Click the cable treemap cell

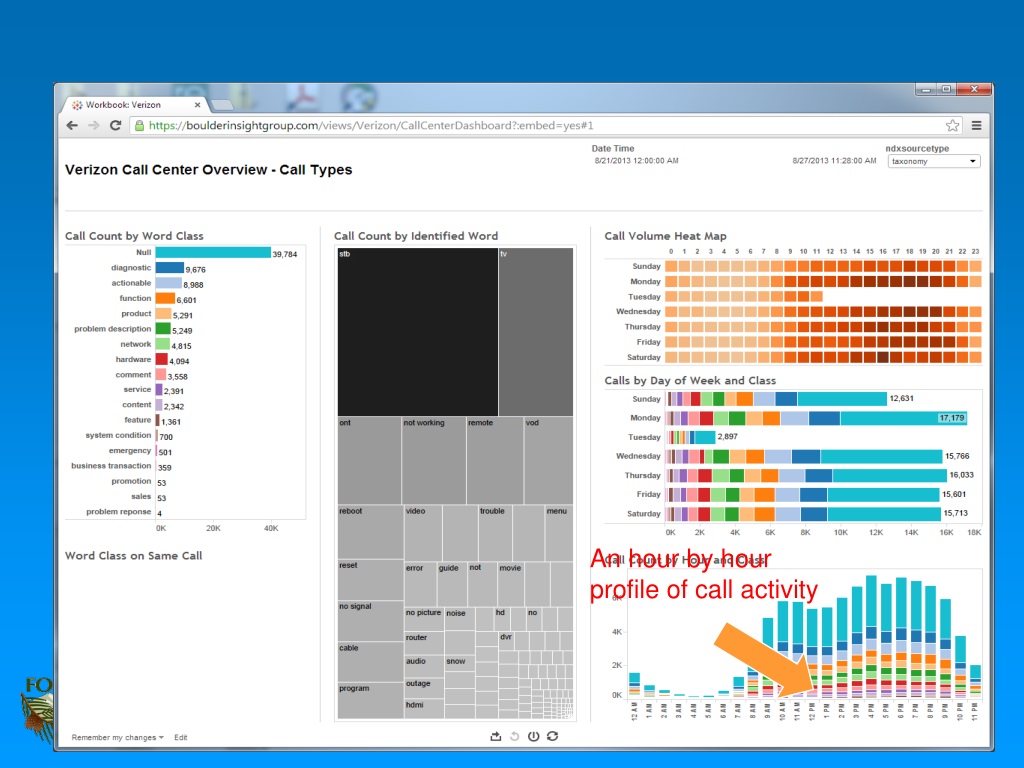tap(370, 662)
